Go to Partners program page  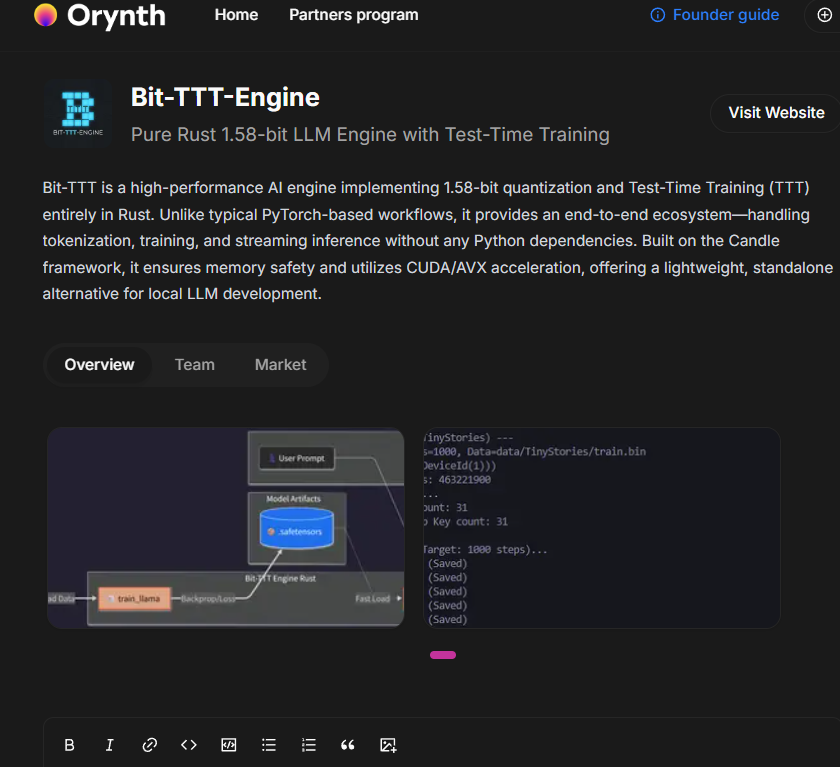tap(354, 15)
